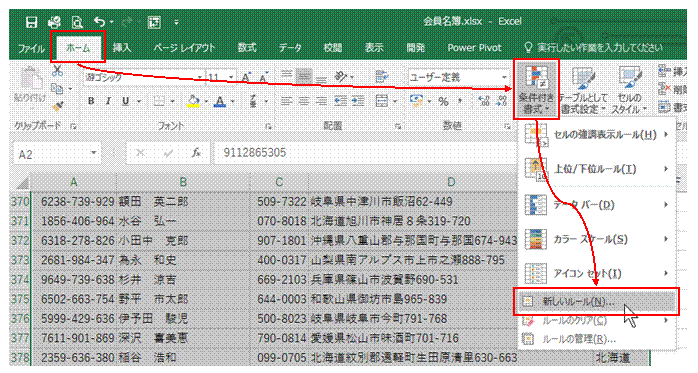Select ルールの管理 menu item
Screen dimensions: 698x373
597,340
